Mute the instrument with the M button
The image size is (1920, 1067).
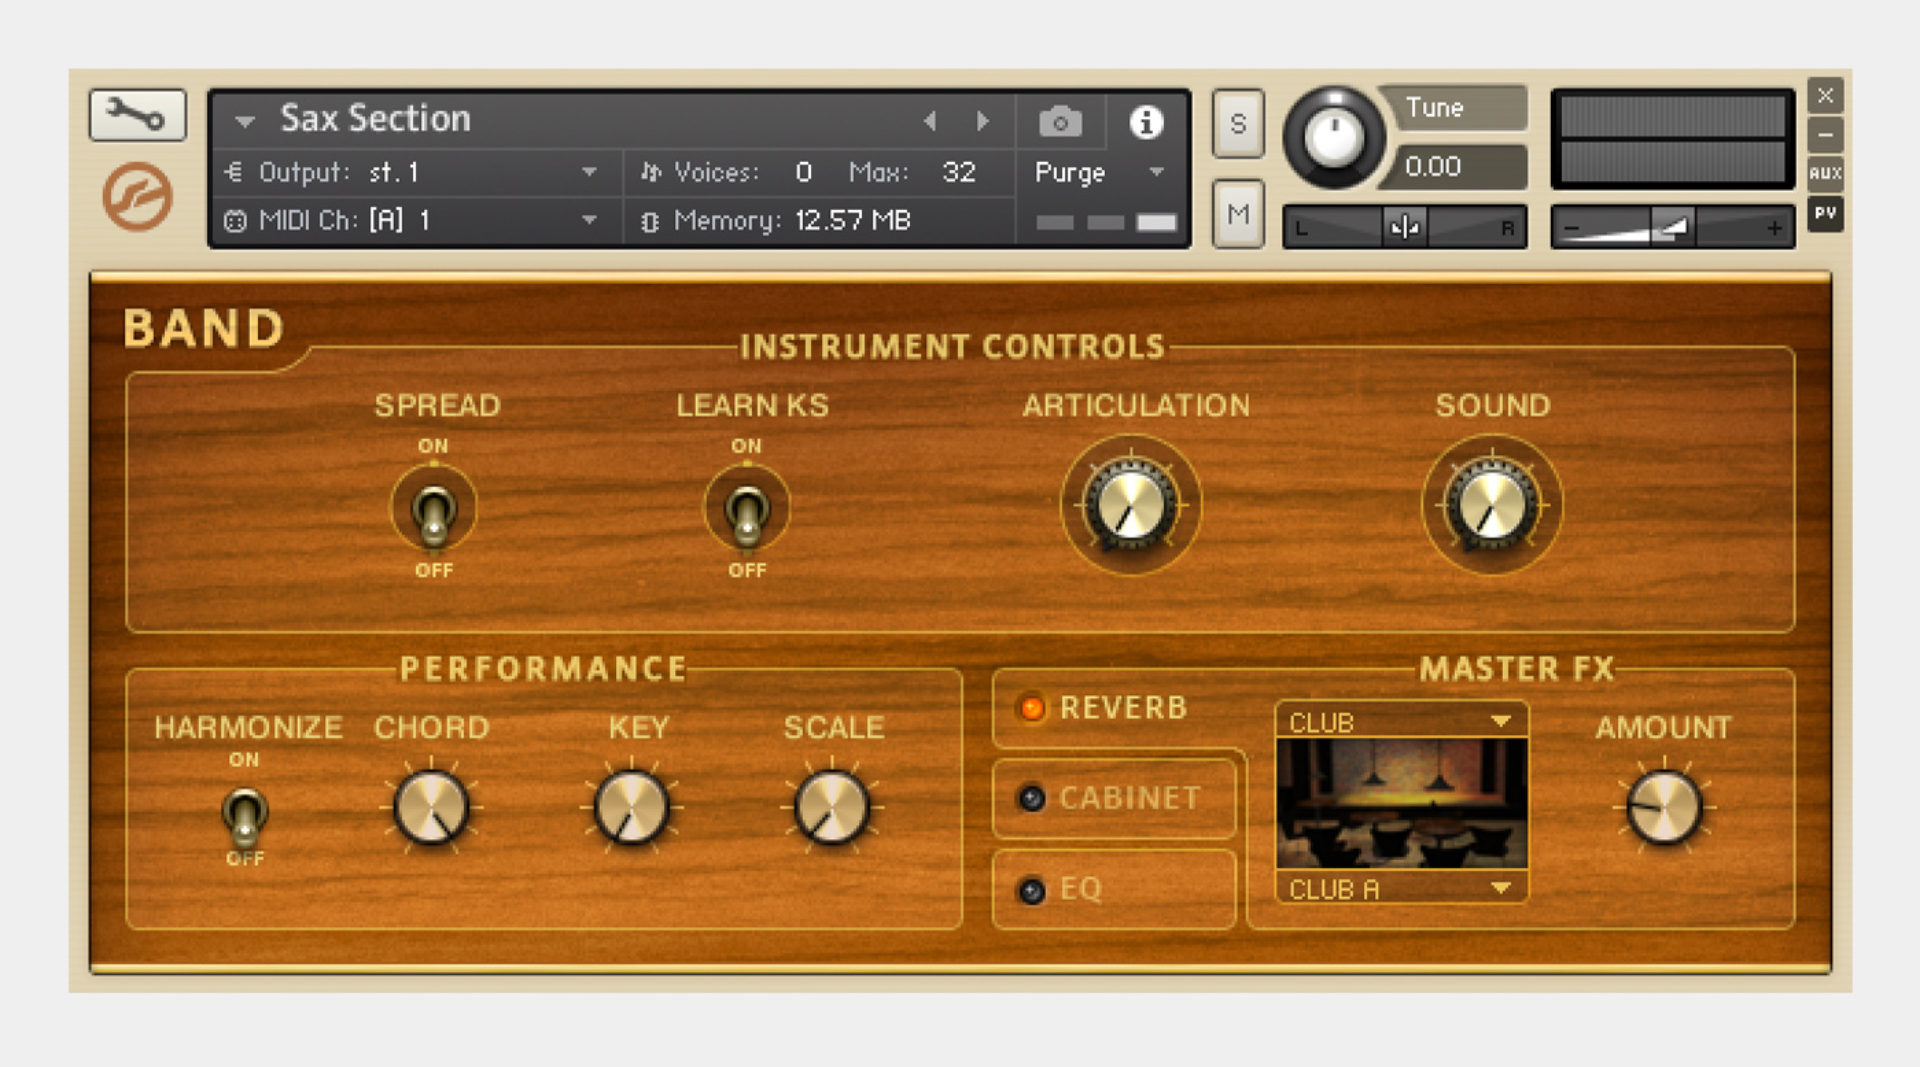(x=1237, y=213)
